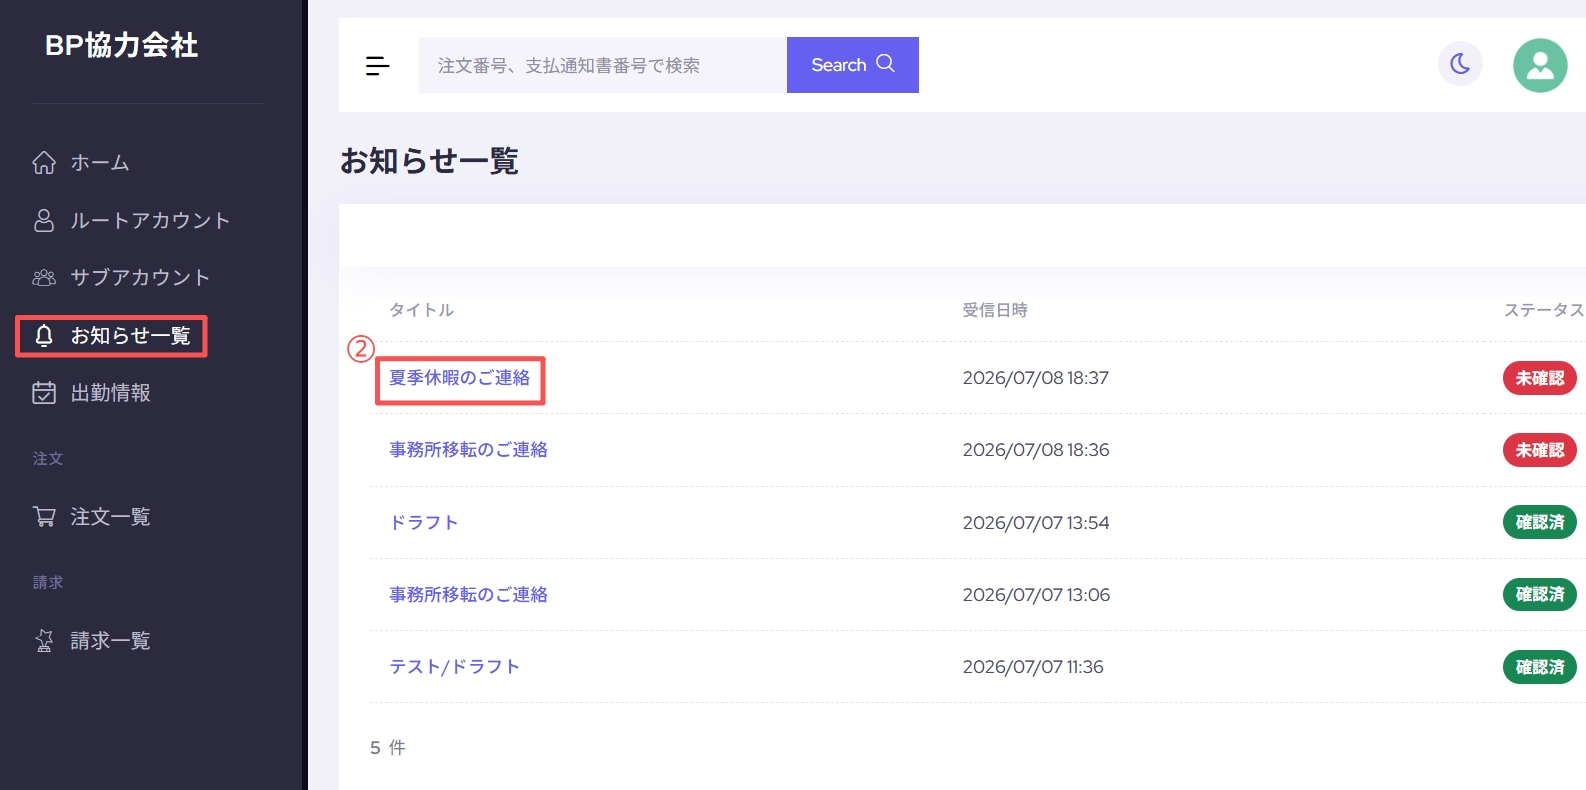Click the ステータス column header

coord(1544,310)
